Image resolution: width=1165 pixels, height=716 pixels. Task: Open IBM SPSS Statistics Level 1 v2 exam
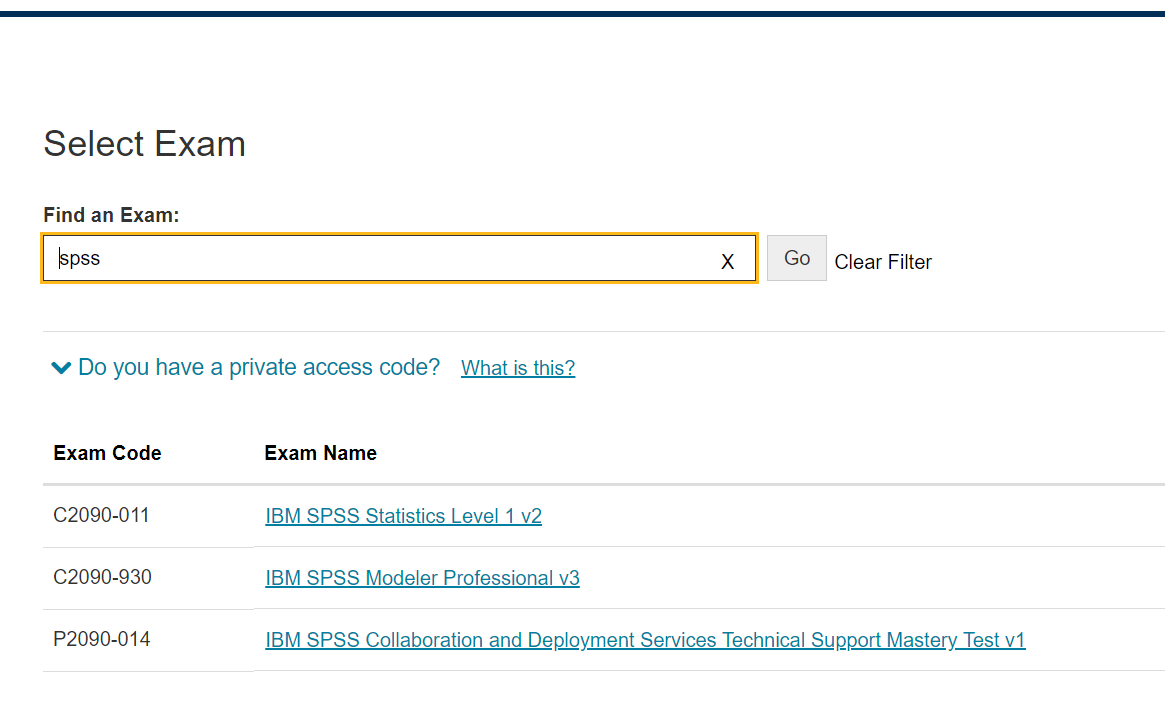click(x=403, y=515)
